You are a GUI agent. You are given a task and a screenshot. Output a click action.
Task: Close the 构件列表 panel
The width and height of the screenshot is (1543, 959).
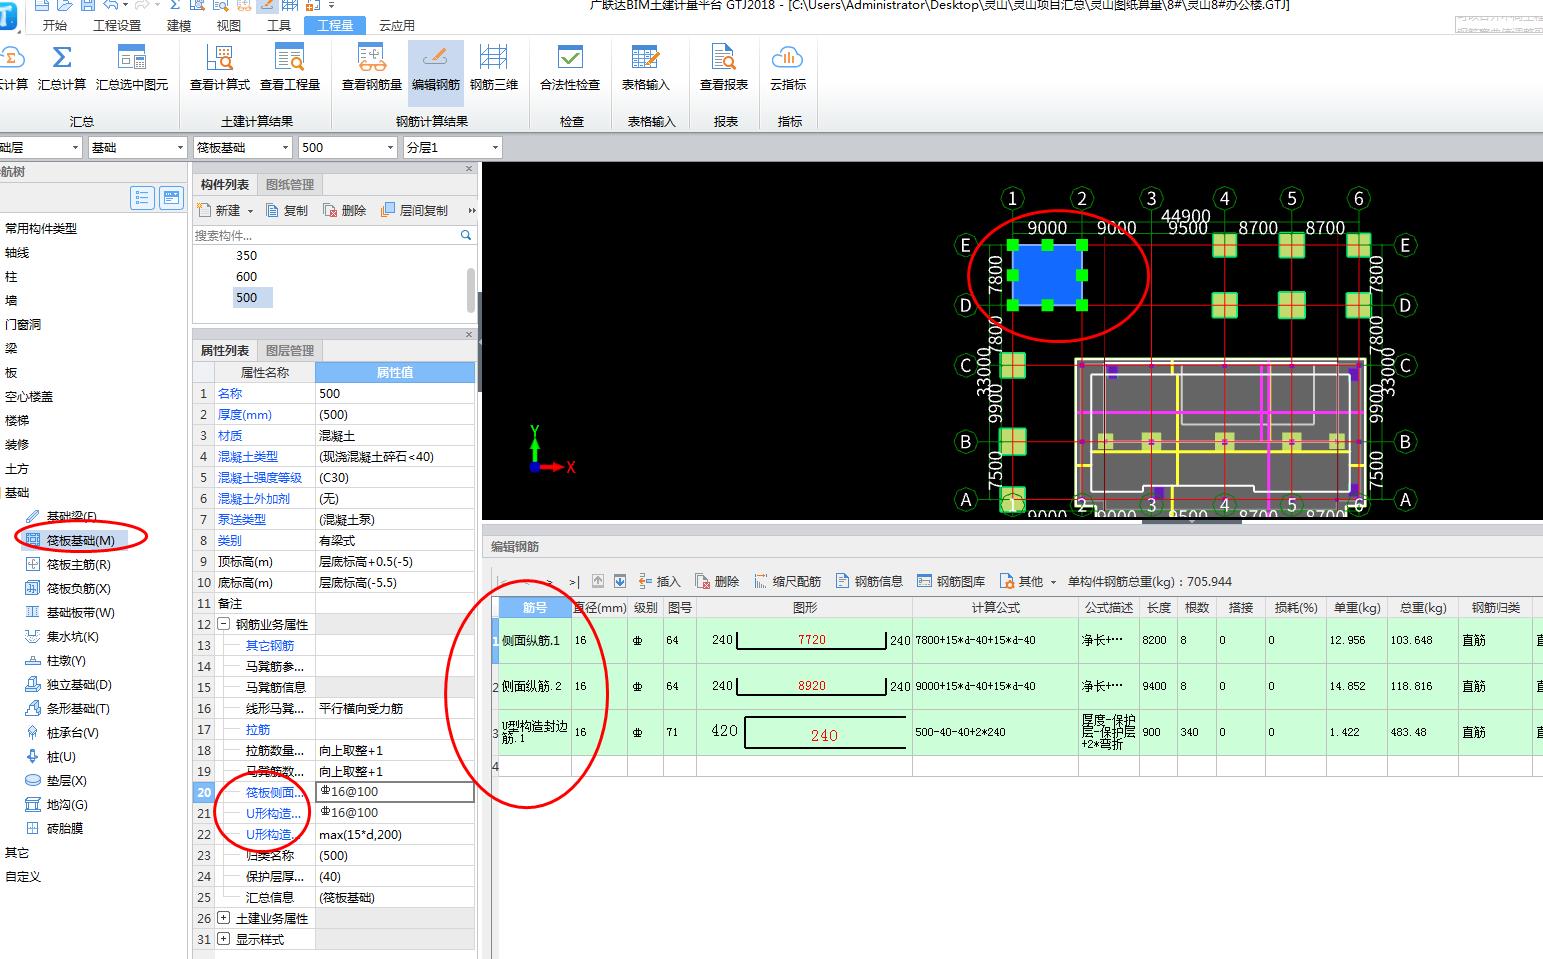[x=469, y=169]
